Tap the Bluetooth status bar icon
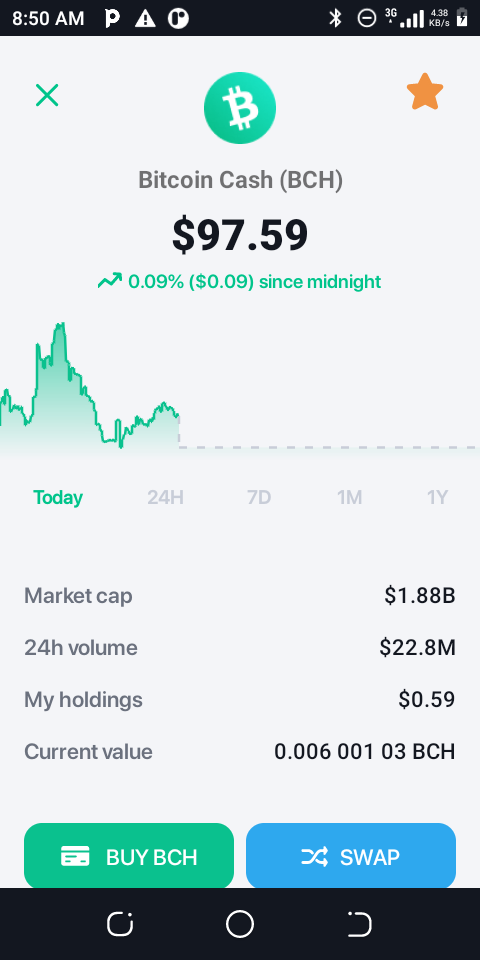 335,18
